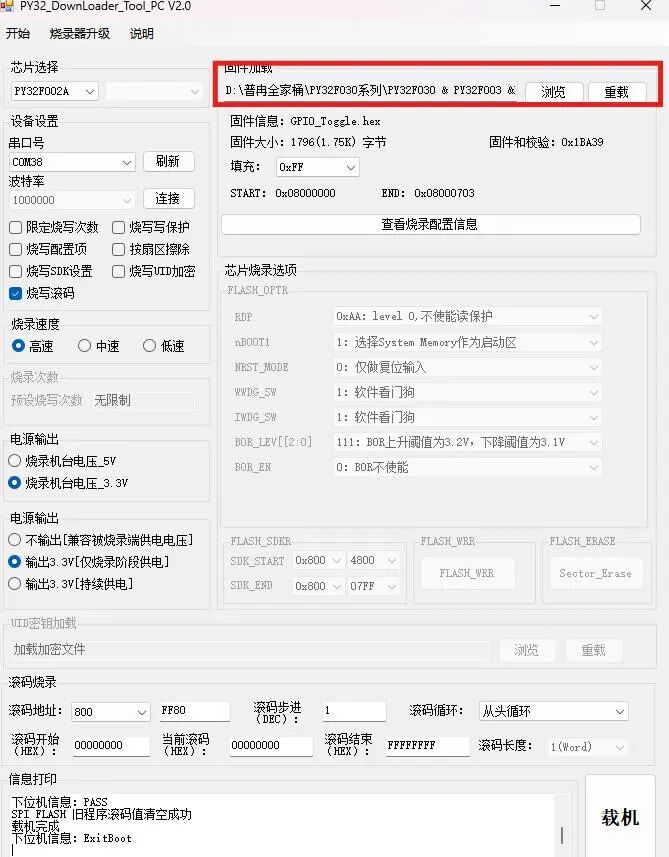Click the 加载加密文件 input field
Viewport: 669px width, 857px height.
[x=249, y=650]
